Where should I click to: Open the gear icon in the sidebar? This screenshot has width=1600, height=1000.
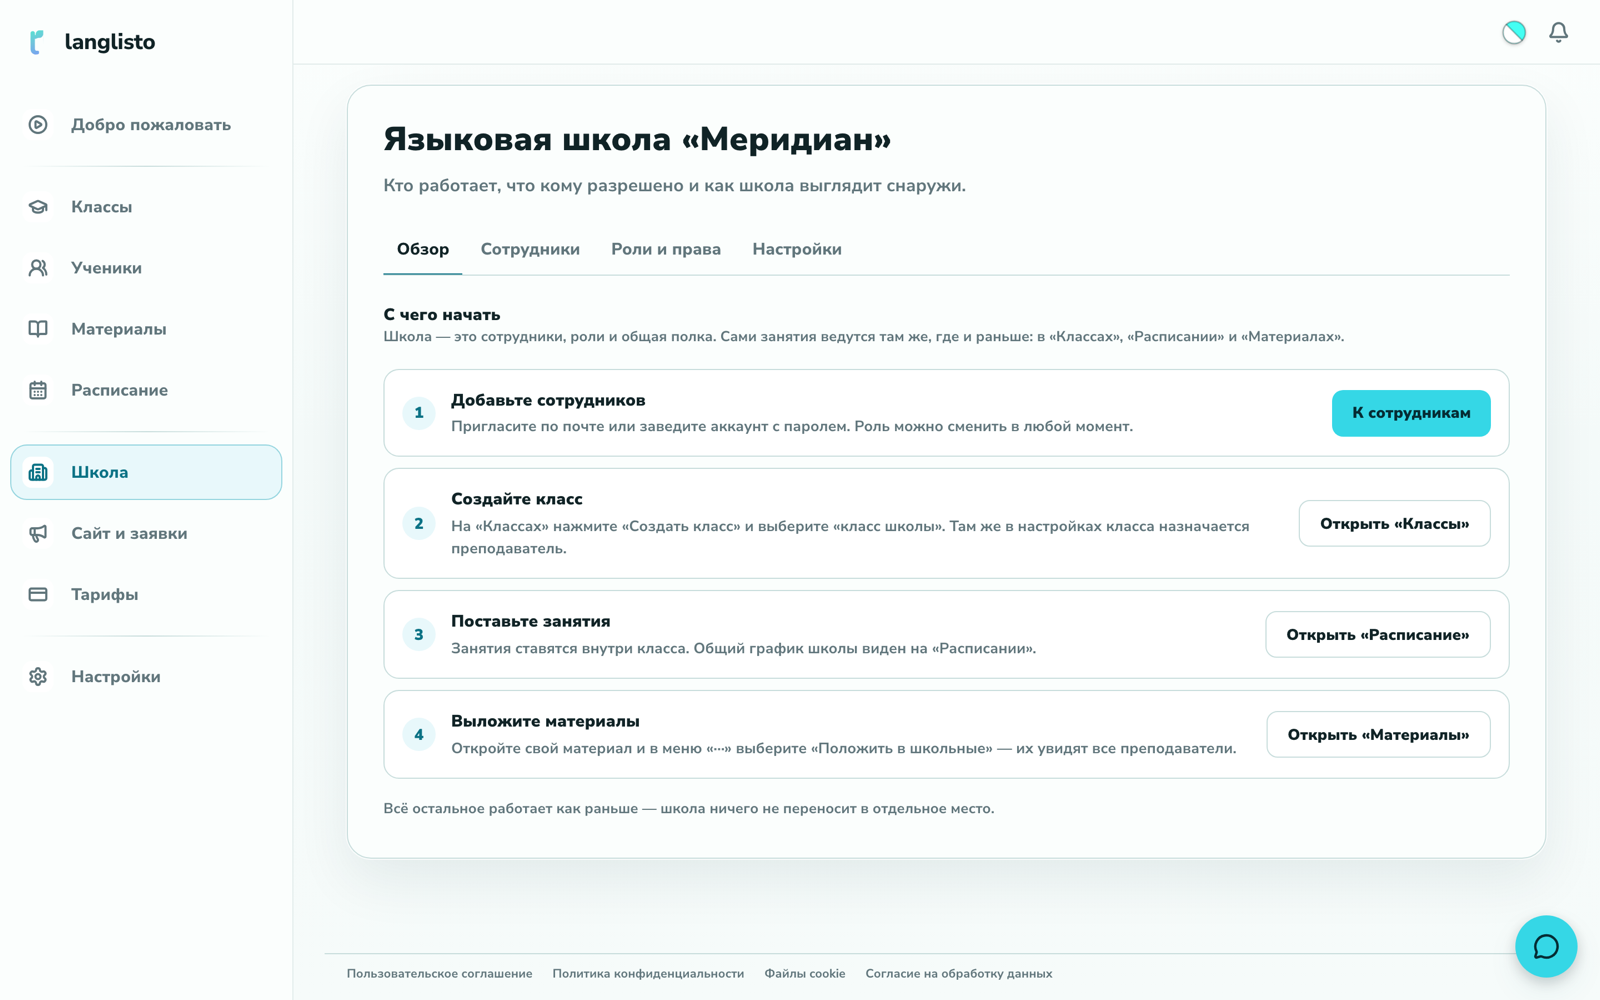point(38,677)
